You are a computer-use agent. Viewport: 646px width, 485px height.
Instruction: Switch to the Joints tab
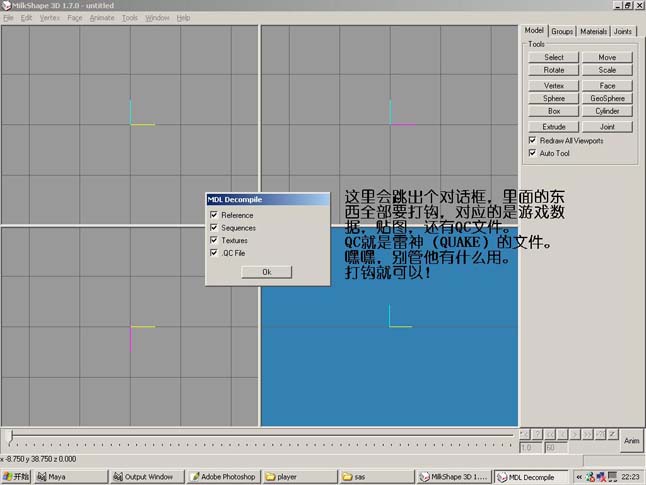(x=623, y=31)
